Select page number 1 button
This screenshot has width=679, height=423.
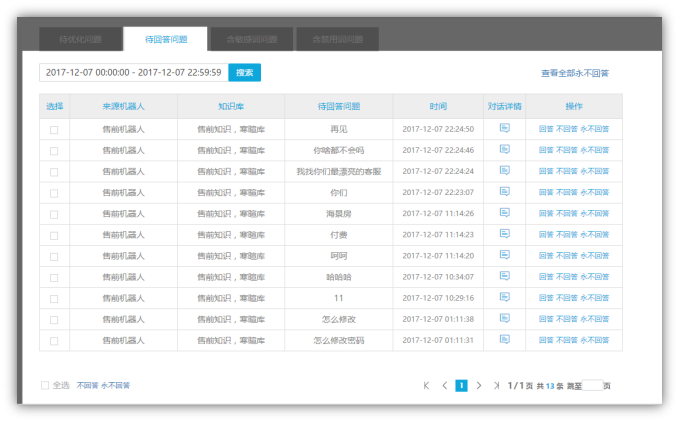pyautogui.click(x=462, y=385)
